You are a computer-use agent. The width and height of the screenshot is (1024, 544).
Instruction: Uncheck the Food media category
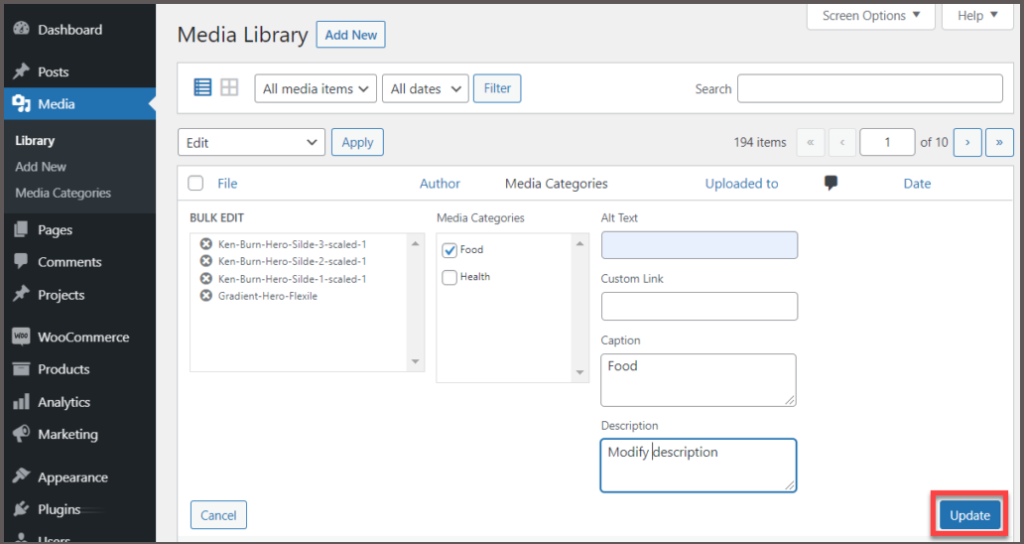click(x=450, y=250)
